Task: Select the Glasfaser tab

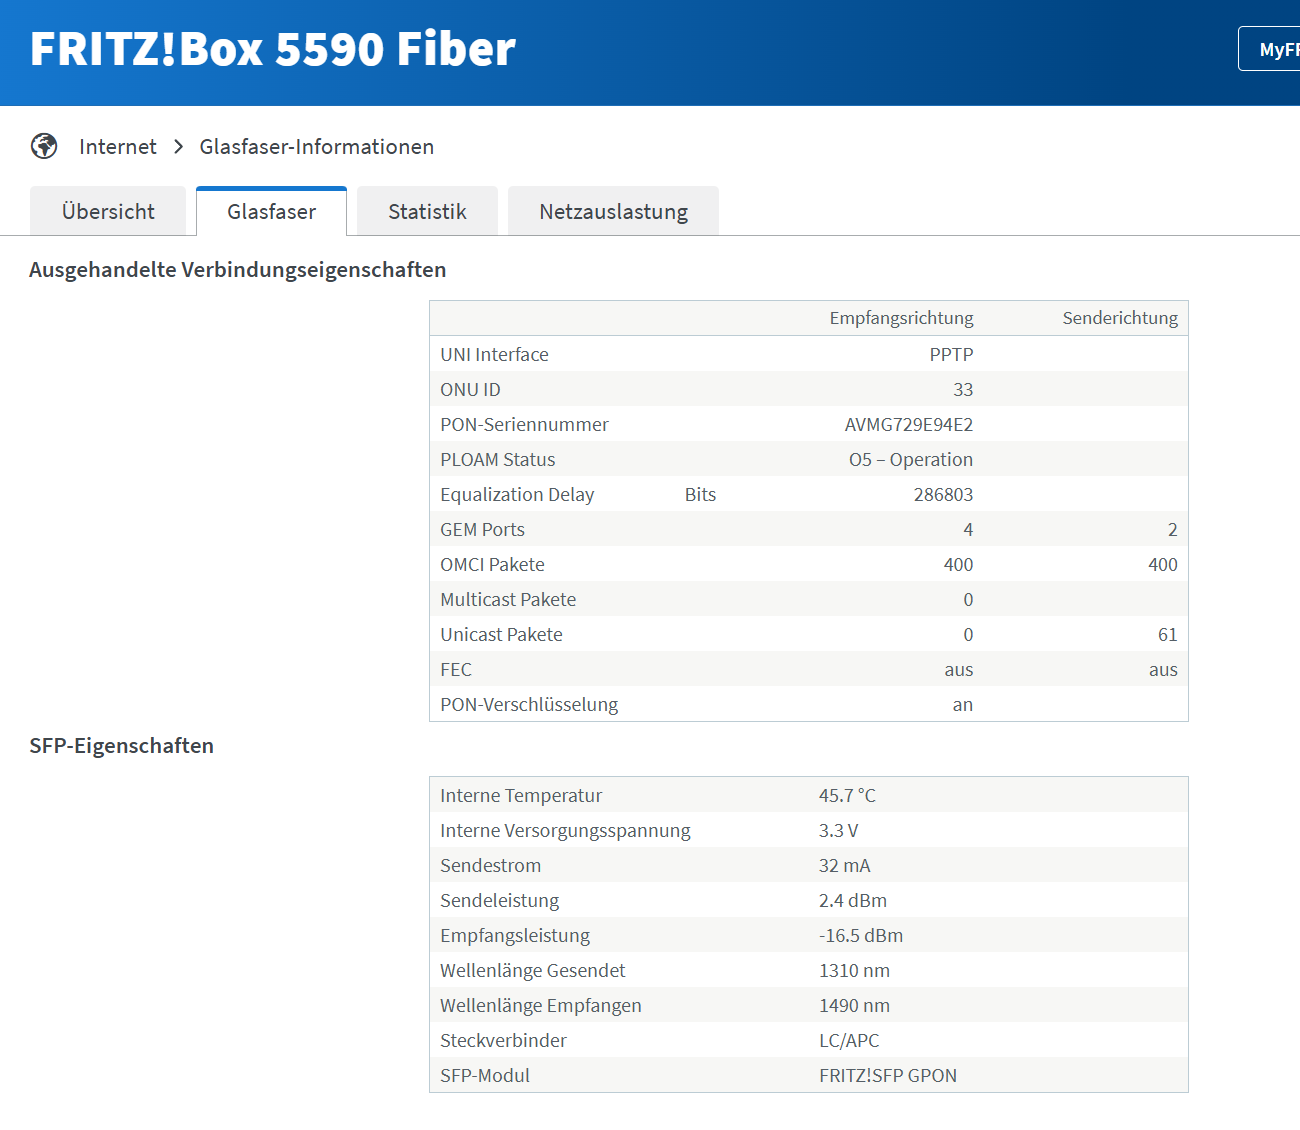Action: 271,211
